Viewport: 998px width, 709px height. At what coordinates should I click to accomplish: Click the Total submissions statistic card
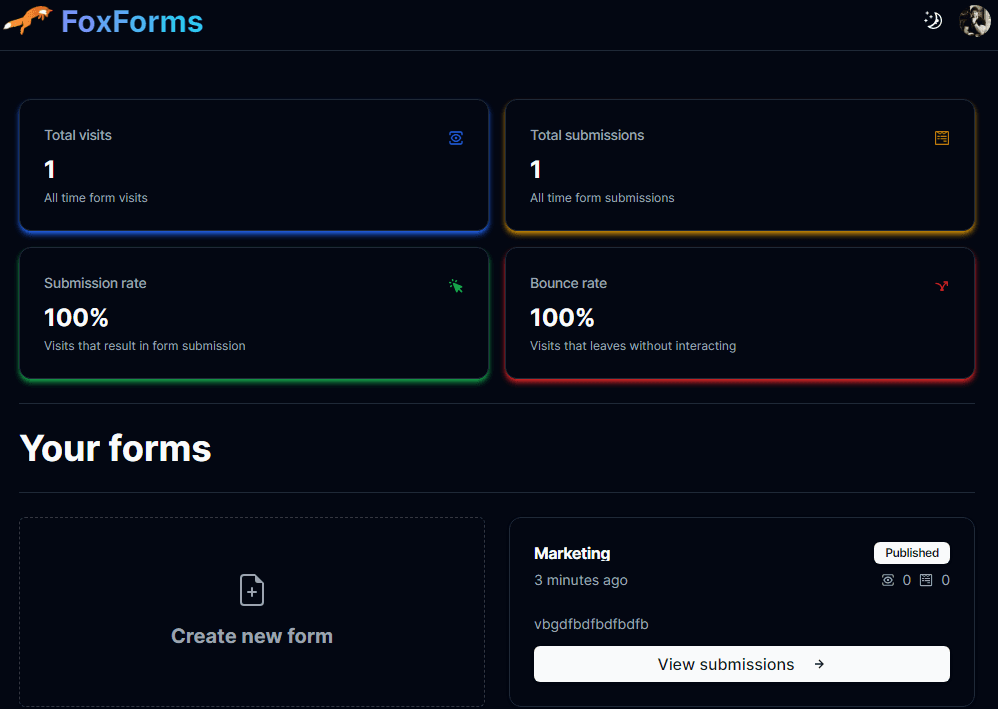pyautogui.click(x=739, y=166)
